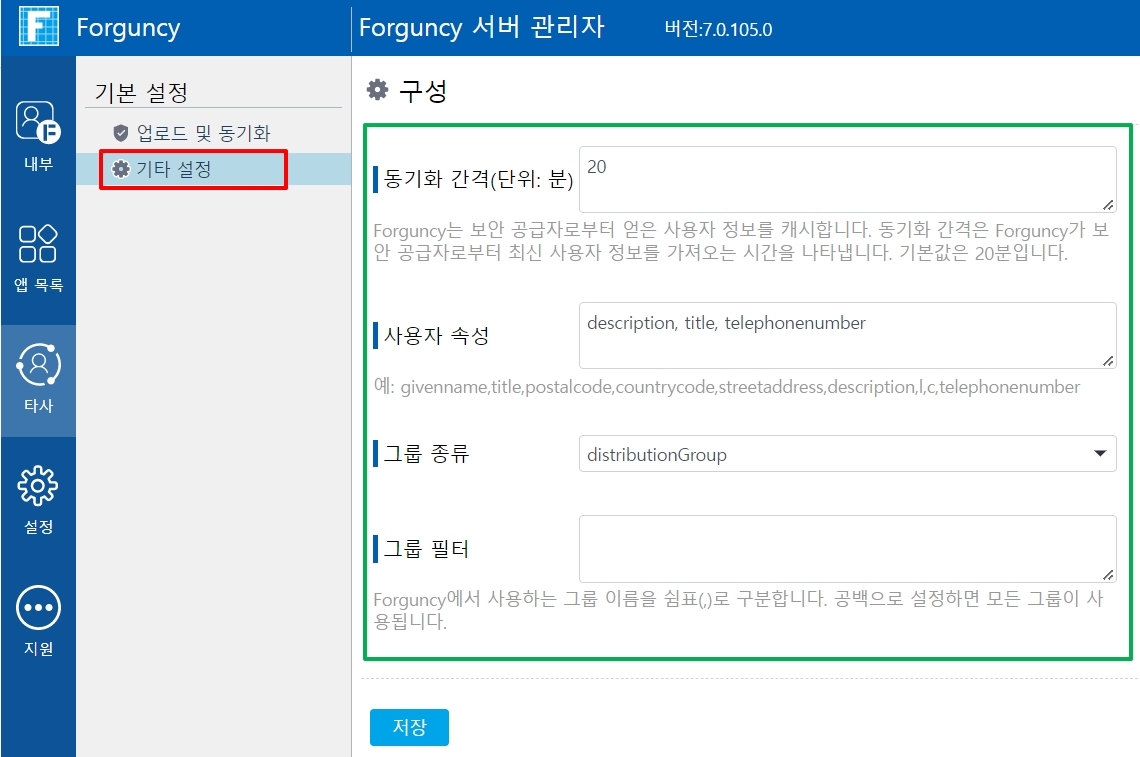Click the Forguncy 서버 관리자 title
Image resolution: width=1140 pixels, height=757 pixels.
[x=481, y=27]
